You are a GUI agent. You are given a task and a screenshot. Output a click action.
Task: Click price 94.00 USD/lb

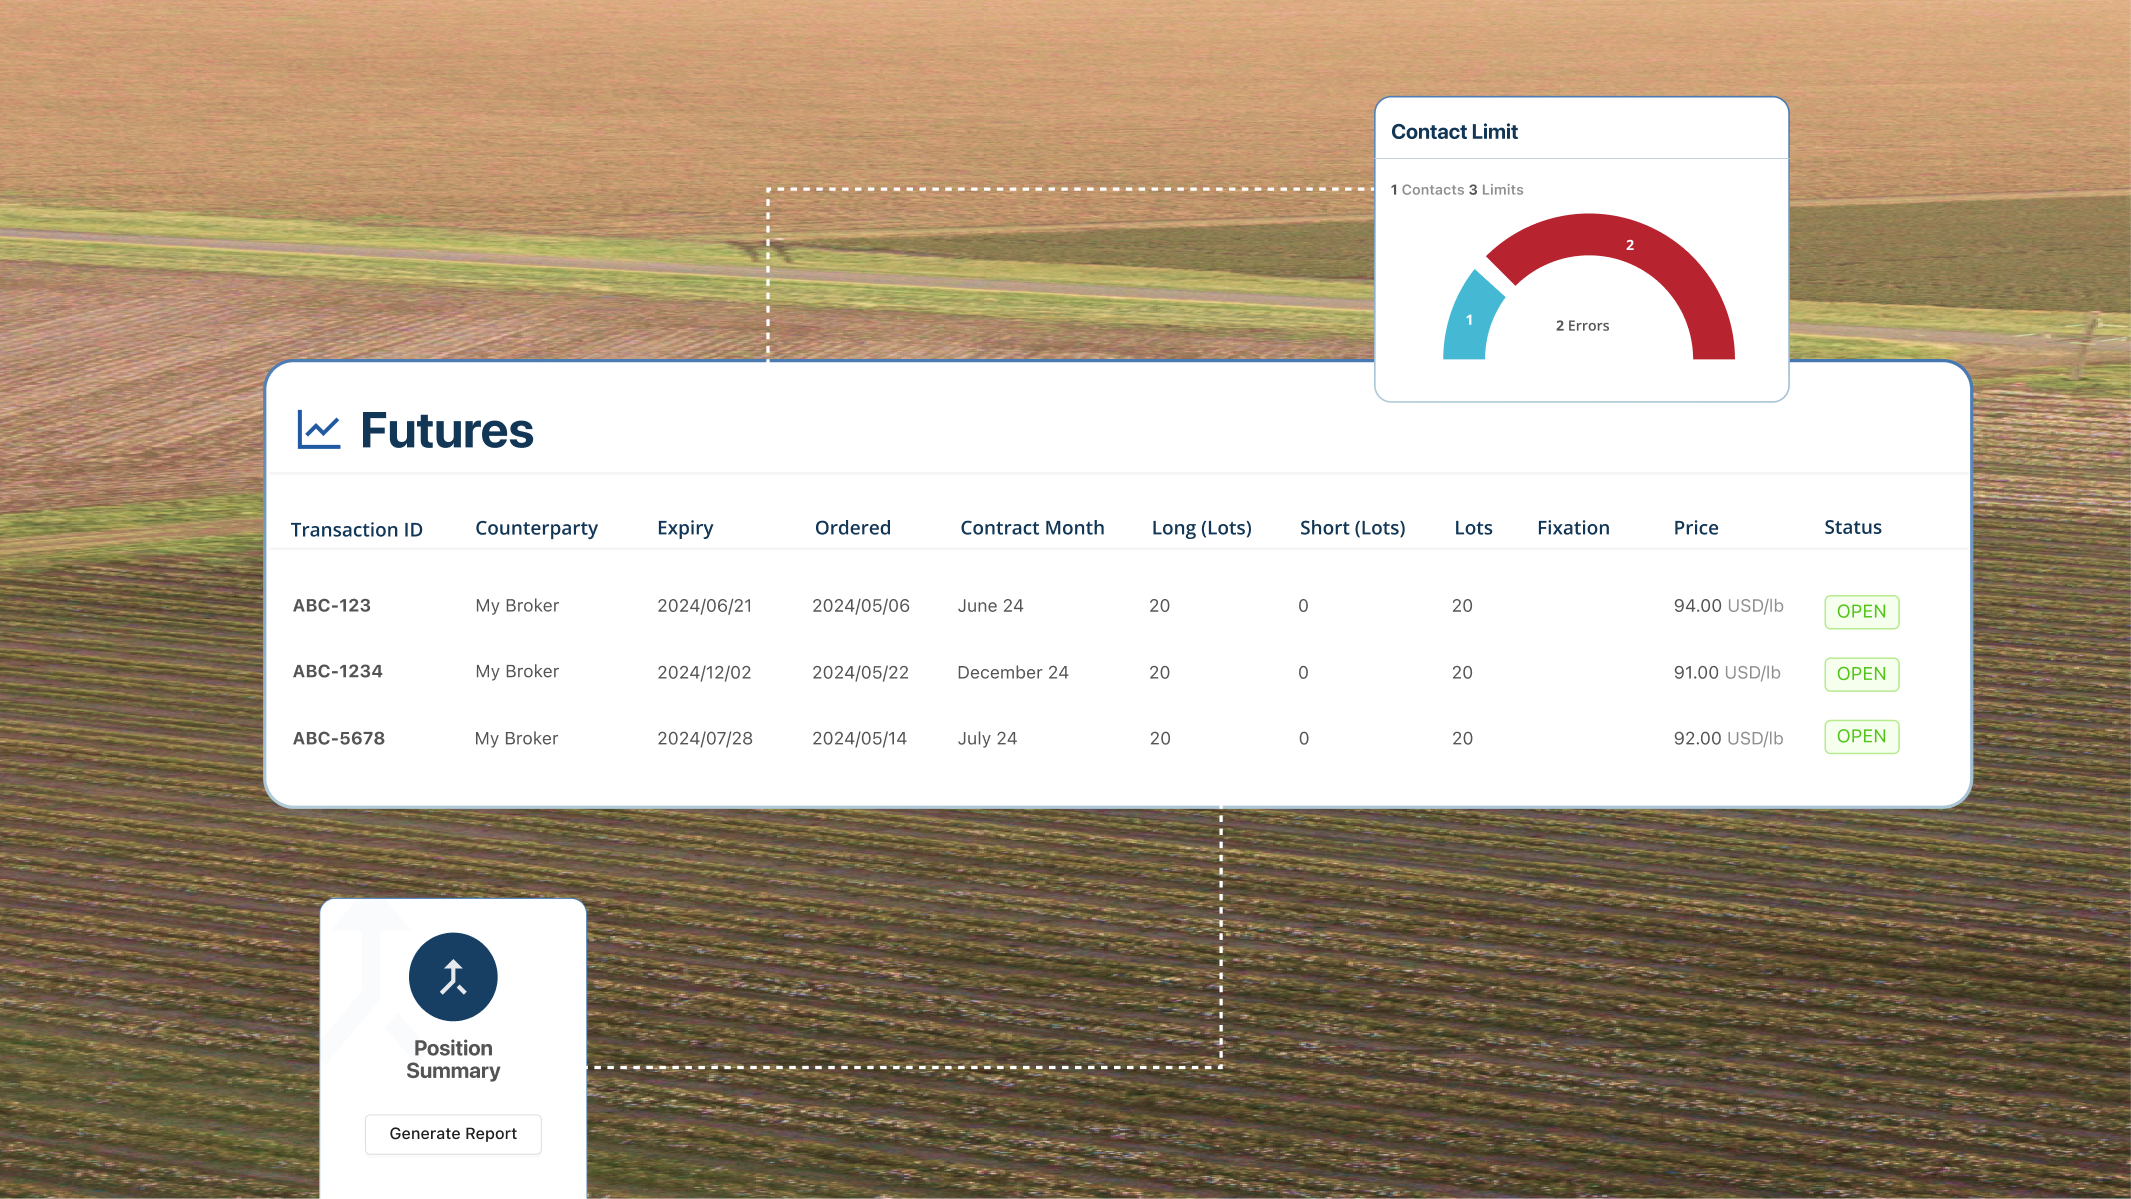(x=1728, y=606)
